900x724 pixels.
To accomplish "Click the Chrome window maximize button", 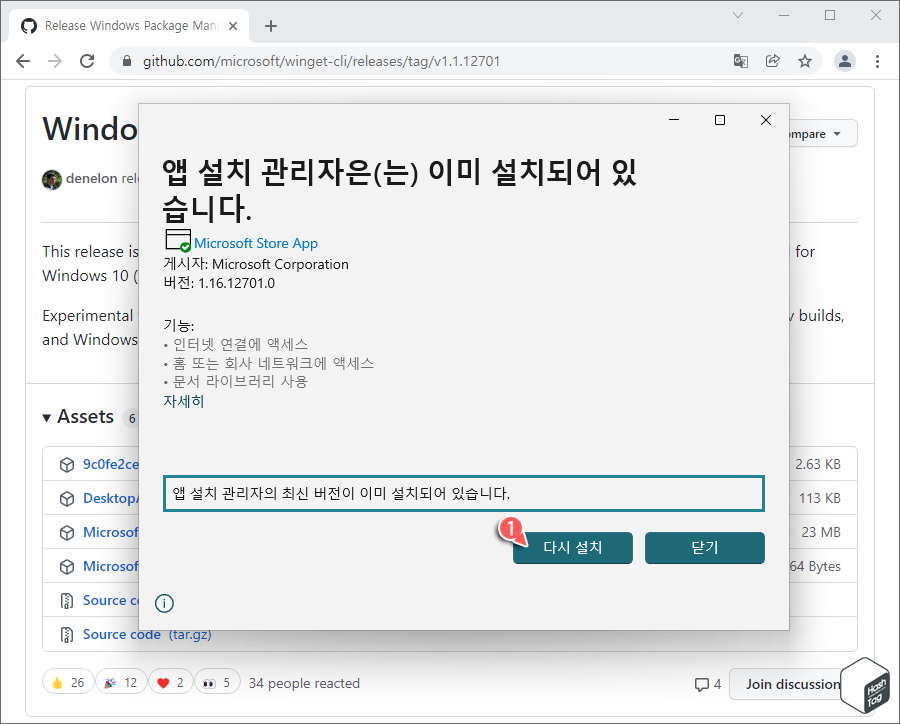I will click(x=830, y=15).
